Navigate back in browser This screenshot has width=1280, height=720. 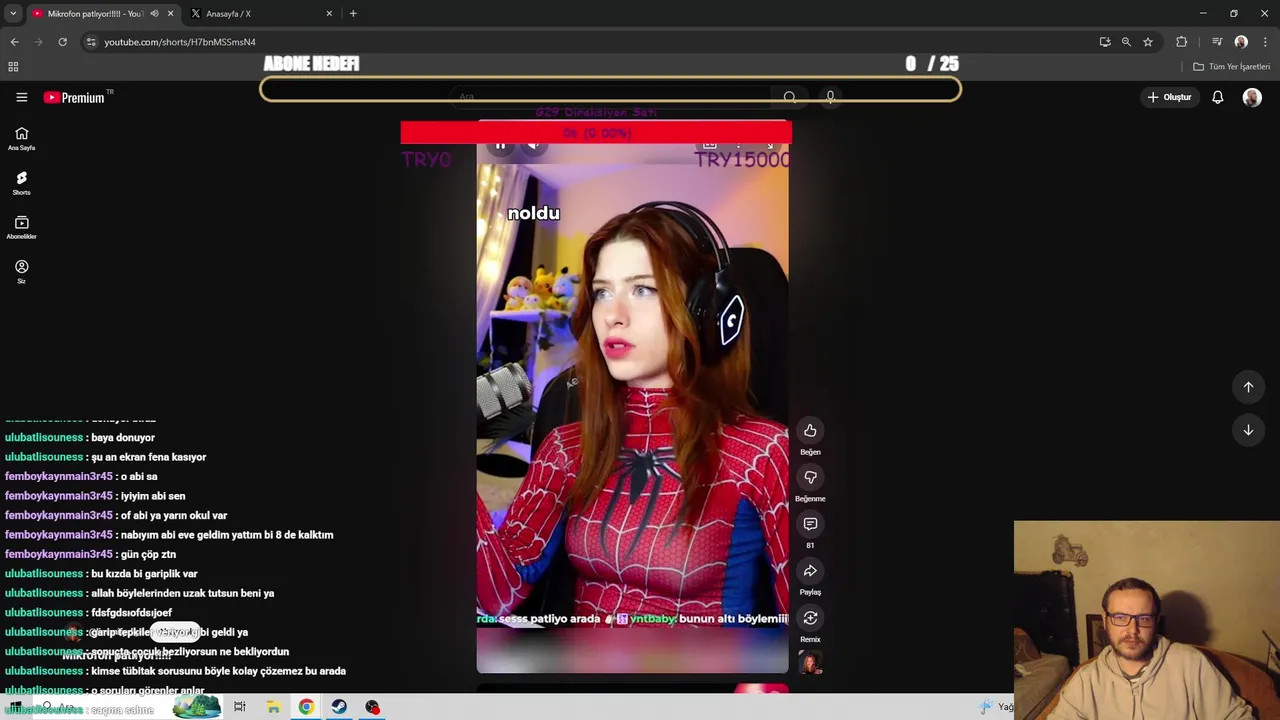(14, 42)
